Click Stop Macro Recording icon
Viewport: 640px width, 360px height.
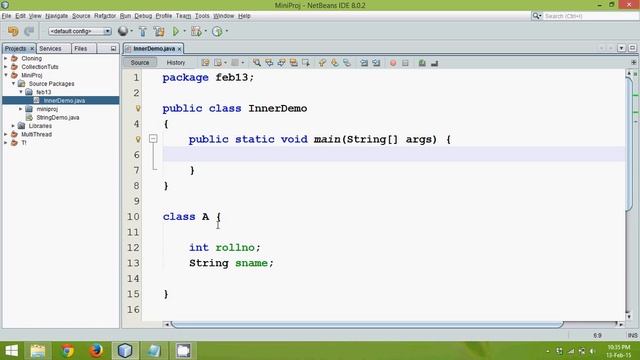405,62
